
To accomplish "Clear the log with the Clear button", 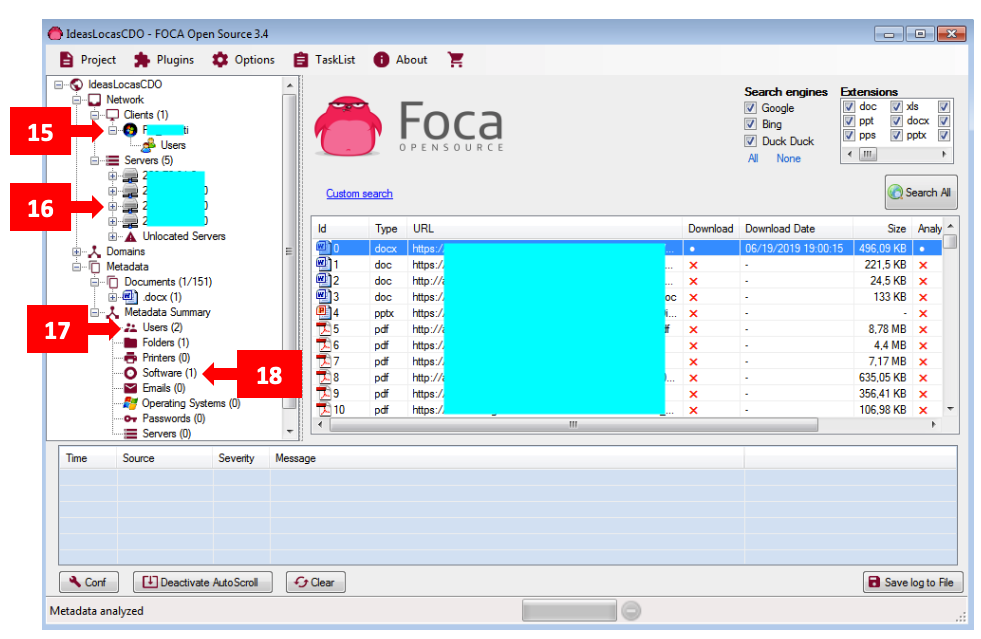I will (315, 582).
